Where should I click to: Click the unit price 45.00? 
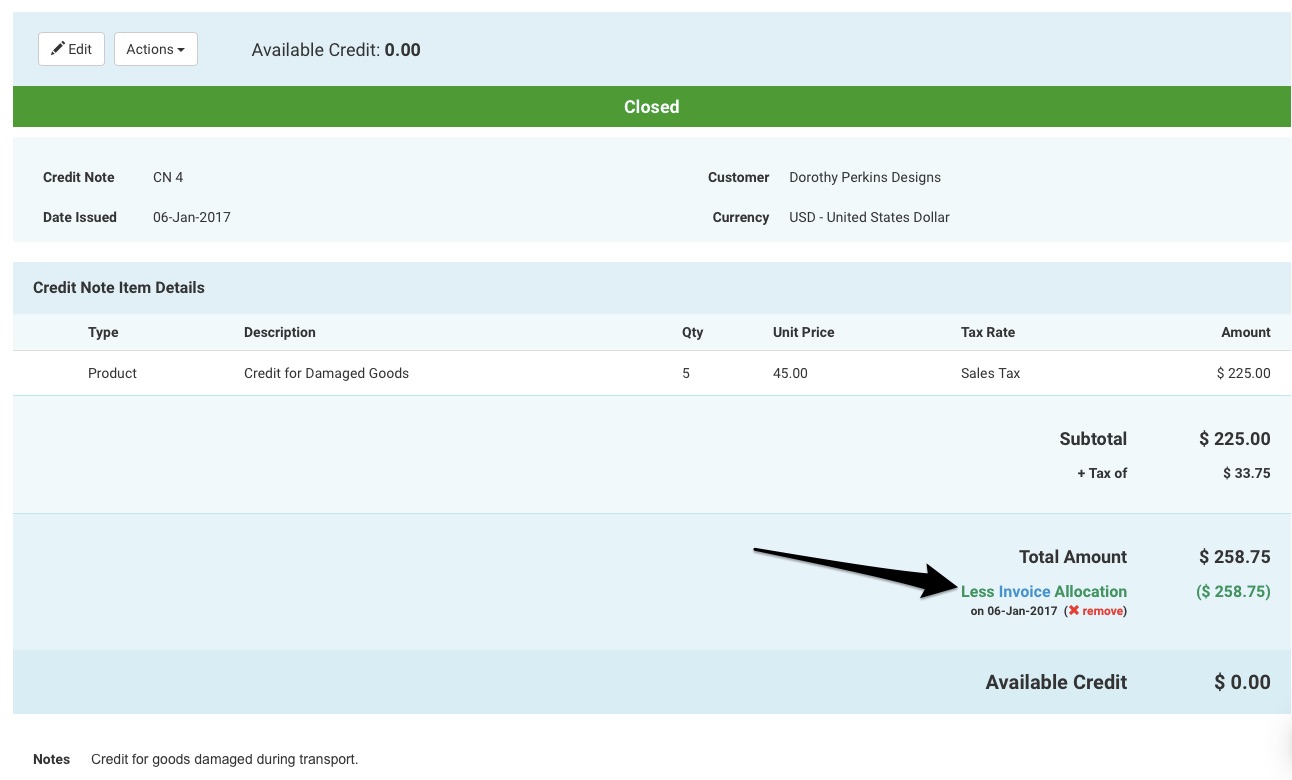[x=790, y=373]
